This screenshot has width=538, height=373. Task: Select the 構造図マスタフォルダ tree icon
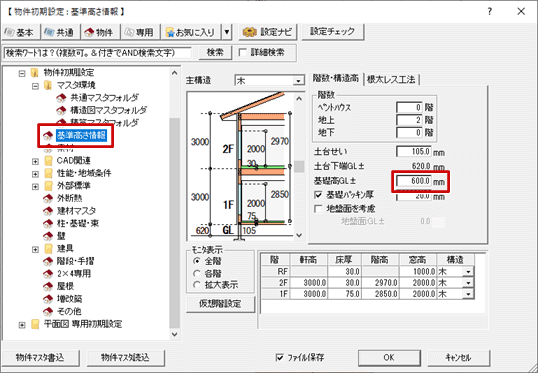pyautogui.click(x=61, y=110)
